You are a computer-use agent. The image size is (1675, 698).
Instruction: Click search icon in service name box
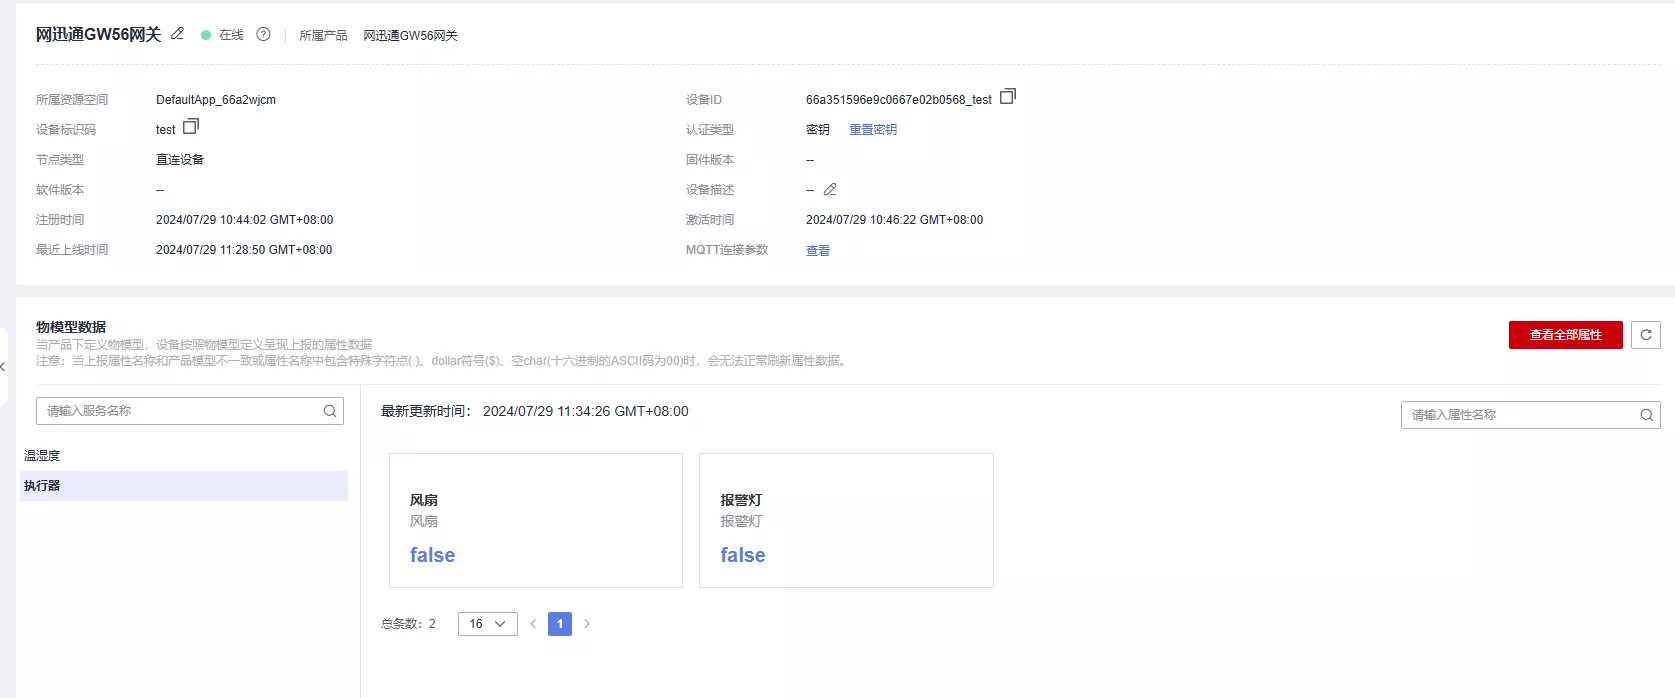pyautogui.click(x=330, y=411)
